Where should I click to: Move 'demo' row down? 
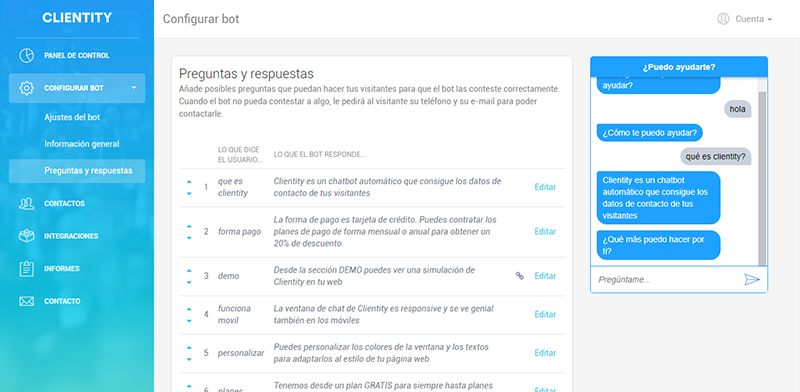click(x=189, y=282)
